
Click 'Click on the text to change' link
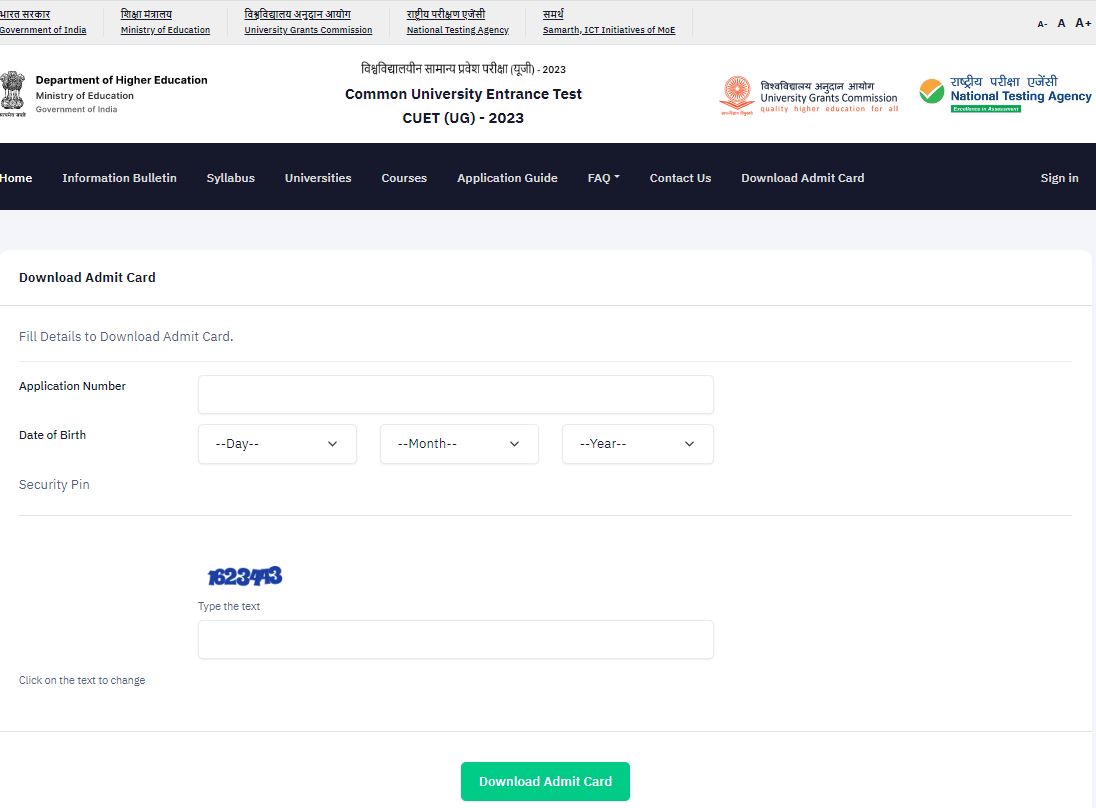[x=82, y=680]
